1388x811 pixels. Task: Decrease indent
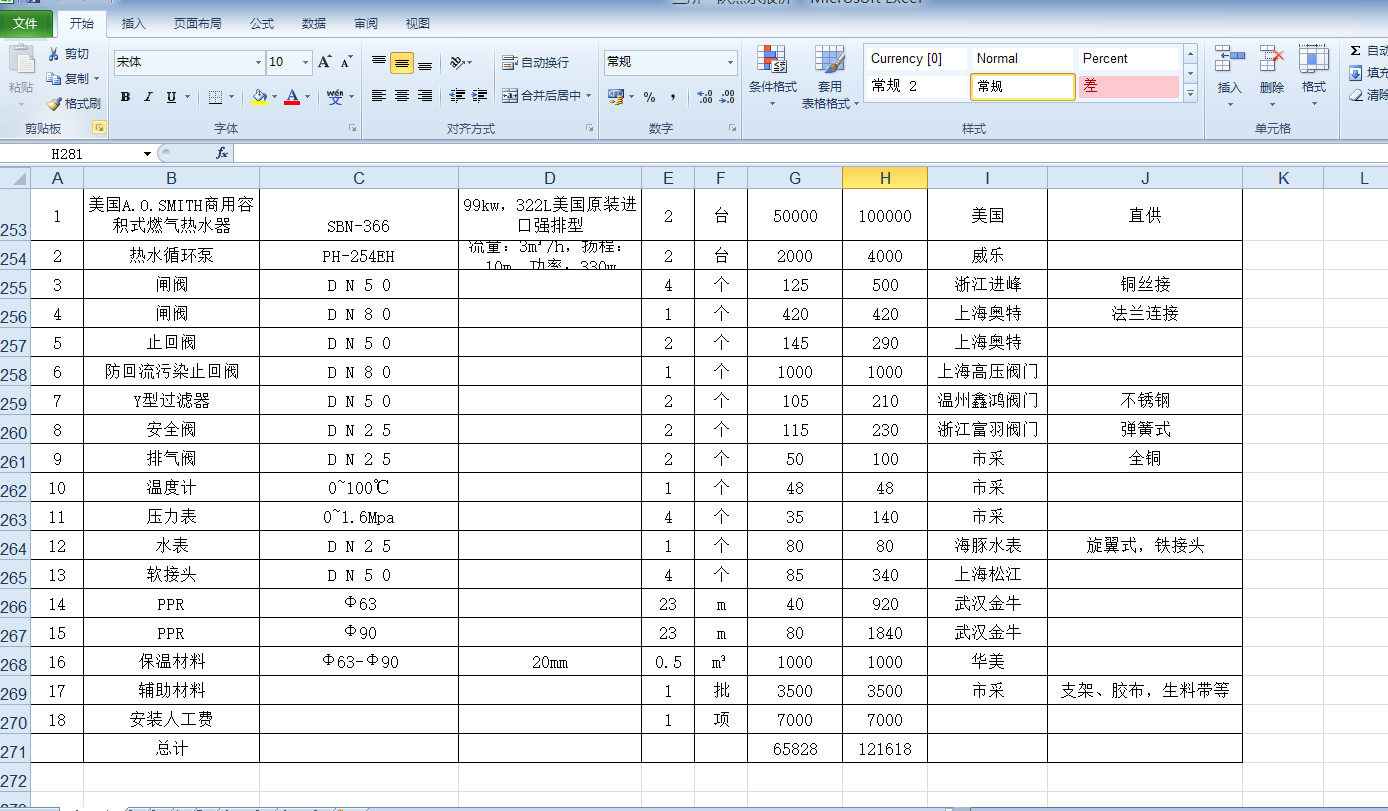(457, 96)
